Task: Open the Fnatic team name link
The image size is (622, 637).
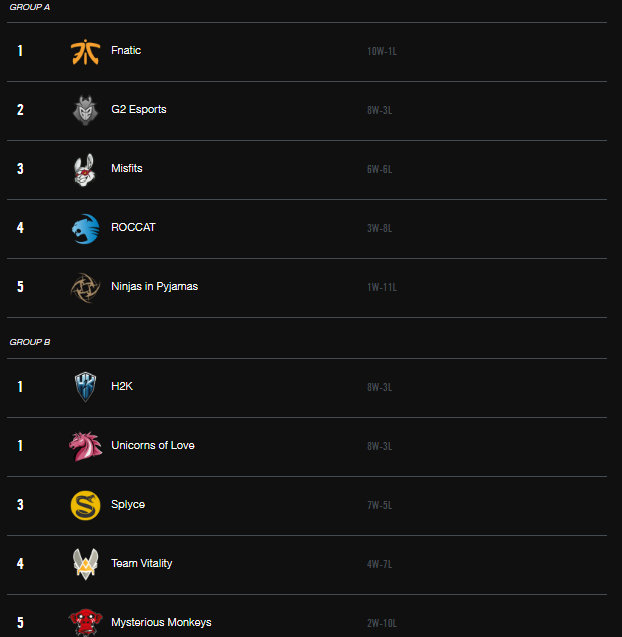Action: coord(126,50)
